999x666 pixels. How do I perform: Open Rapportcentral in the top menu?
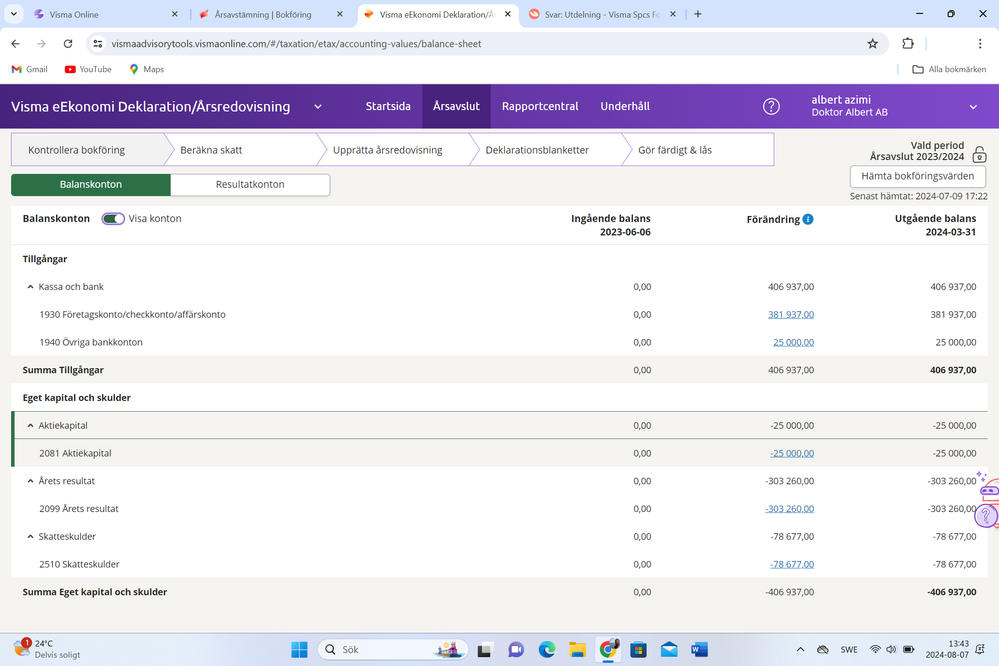click(x=540, y=106)
